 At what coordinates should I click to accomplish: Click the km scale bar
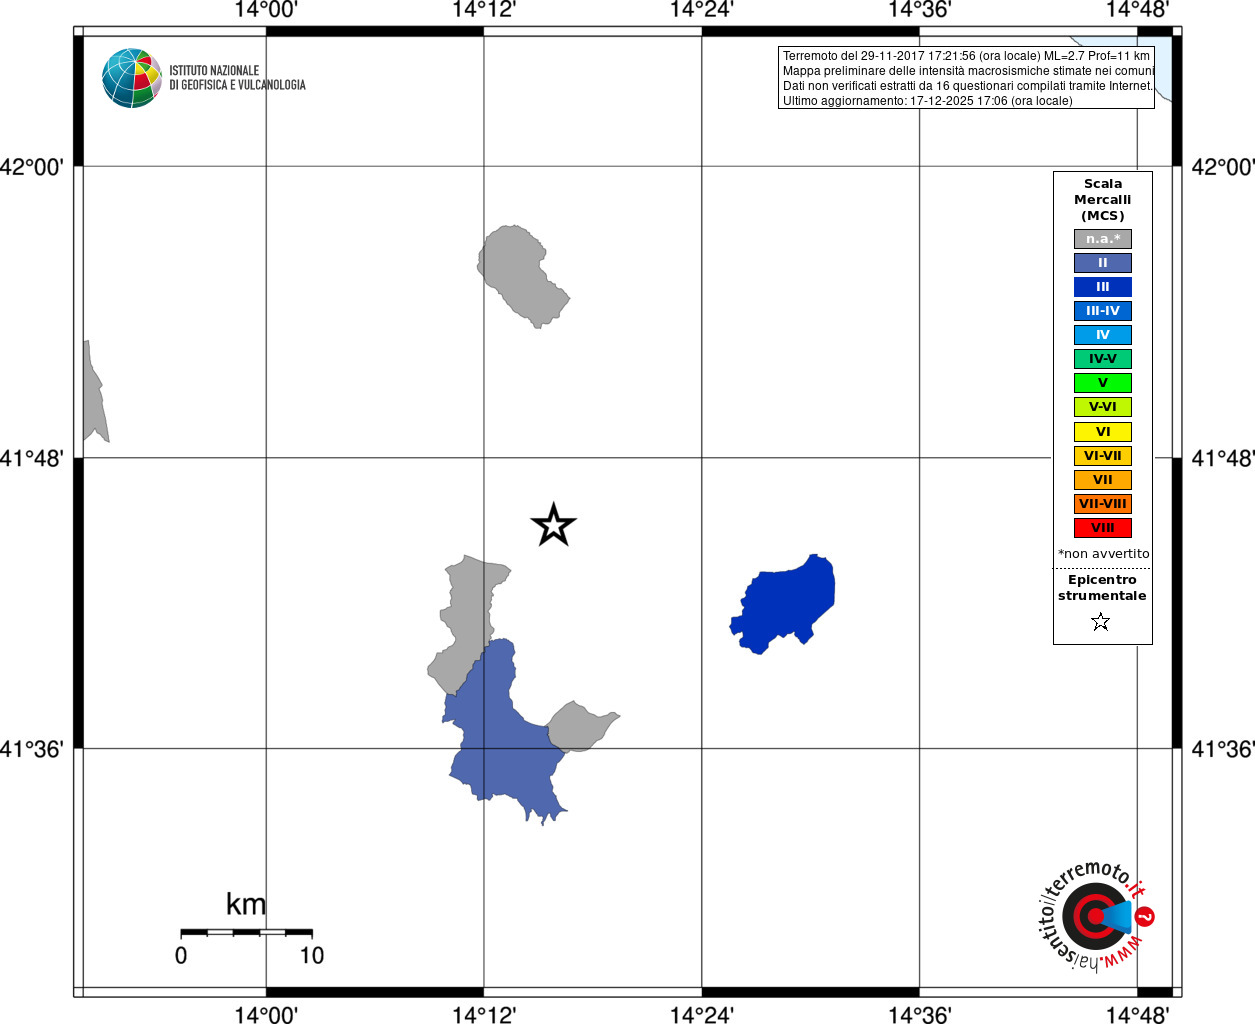pos(246,932)
